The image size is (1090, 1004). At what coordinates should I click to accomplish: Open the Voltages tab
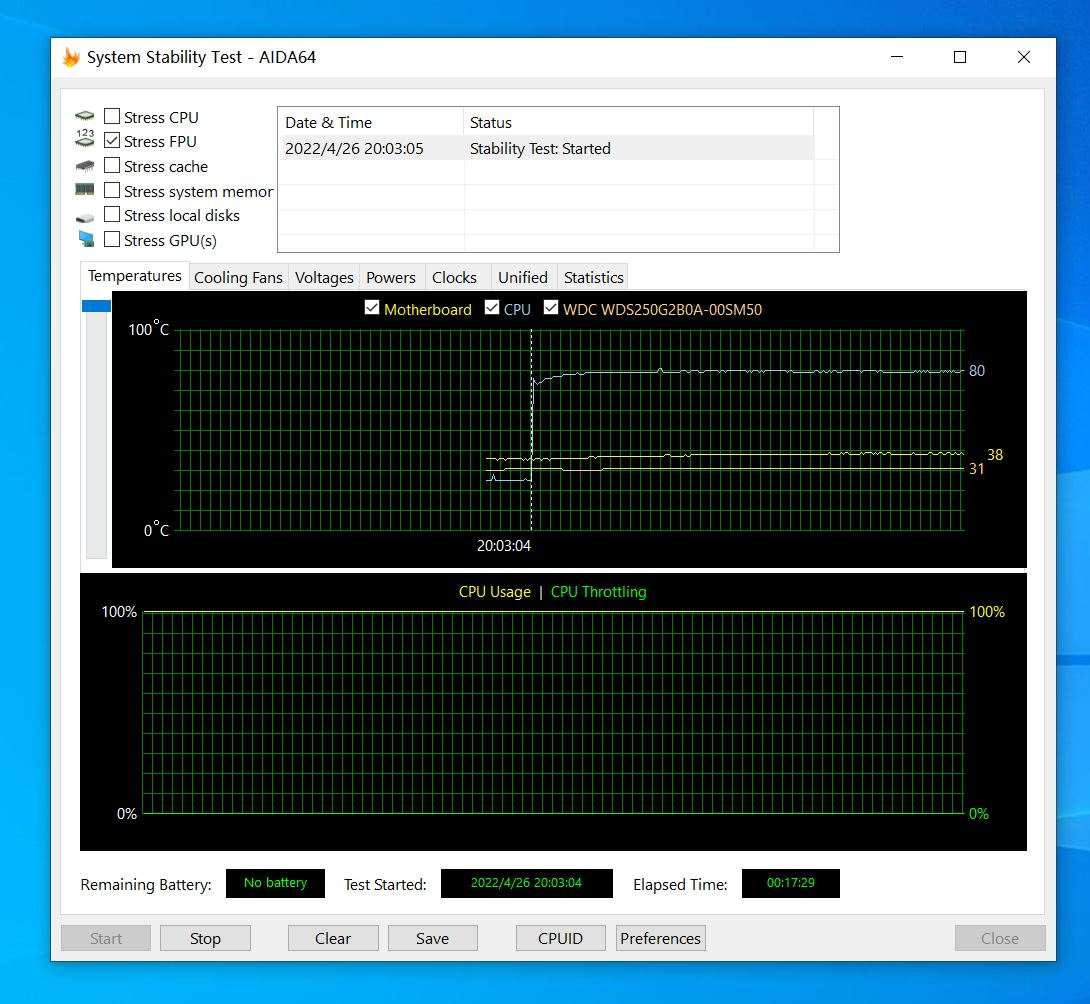[x=324, y=278]
